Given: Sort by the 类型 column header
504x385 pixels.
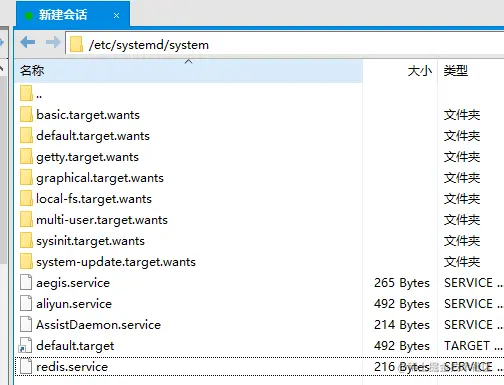Looking at the screenshot, I should [455, 71].
